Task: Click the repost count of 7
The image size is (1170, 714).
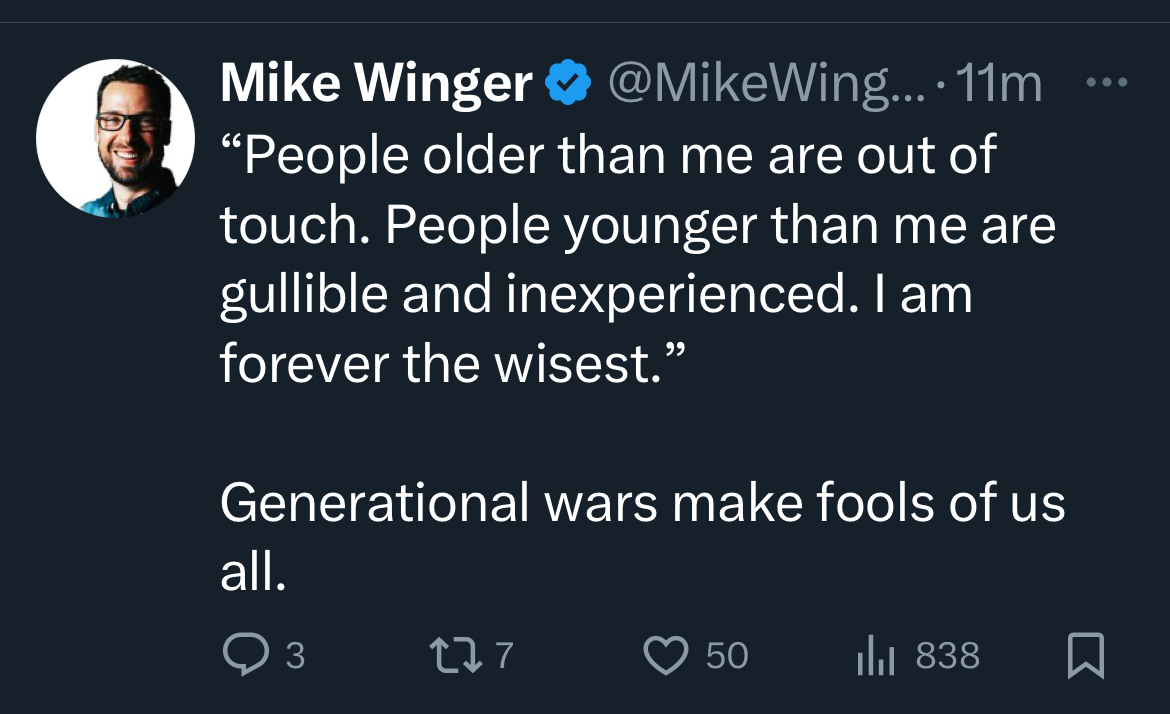Action: (504, 656)
